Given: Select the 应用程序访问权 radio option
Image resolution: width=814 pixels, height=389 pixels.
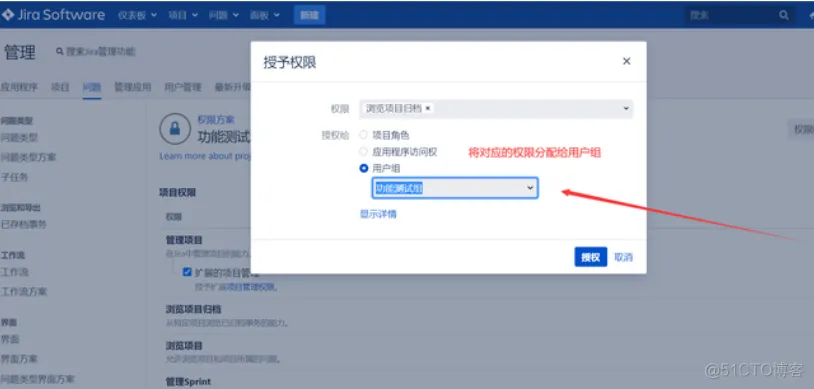Looking at the screenshot, I should pos(363,152).
